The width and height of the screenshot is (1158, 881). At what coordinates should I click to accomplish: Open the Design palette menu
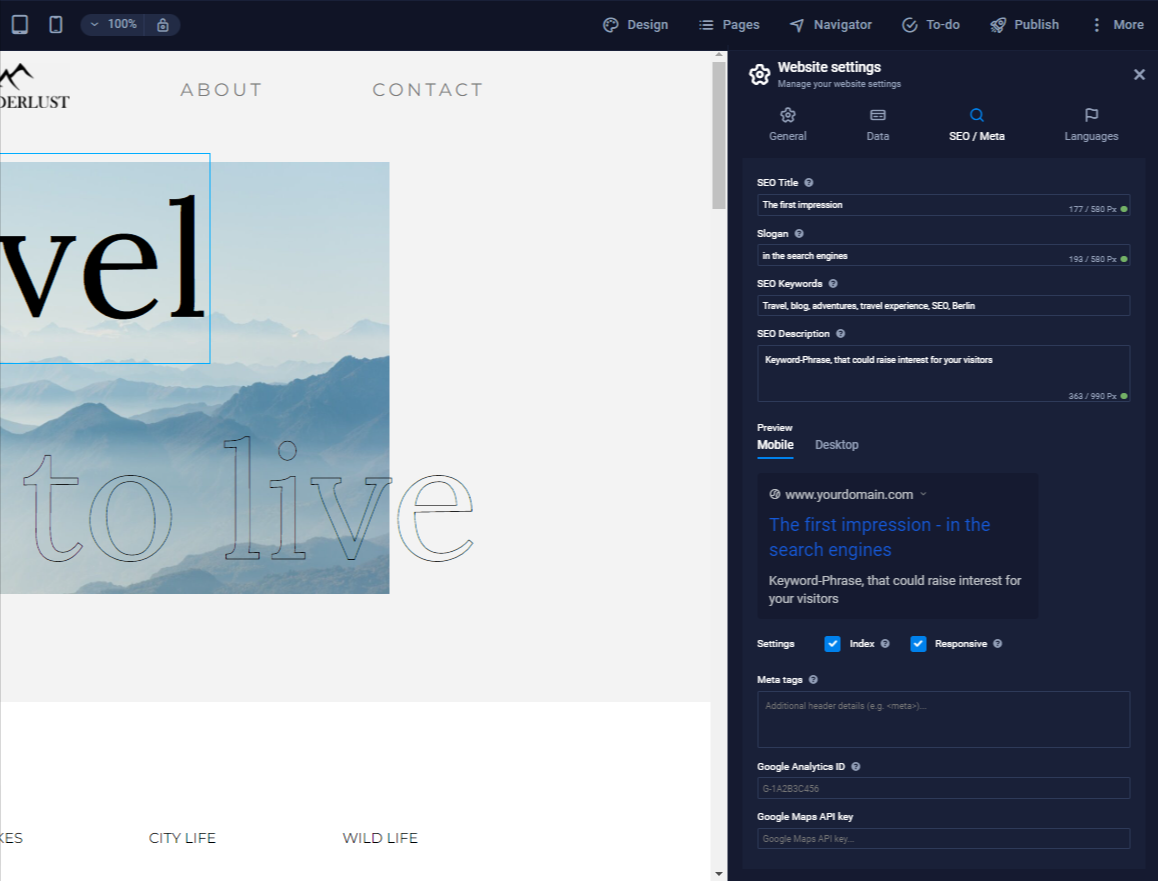click(x=635, y=24)
